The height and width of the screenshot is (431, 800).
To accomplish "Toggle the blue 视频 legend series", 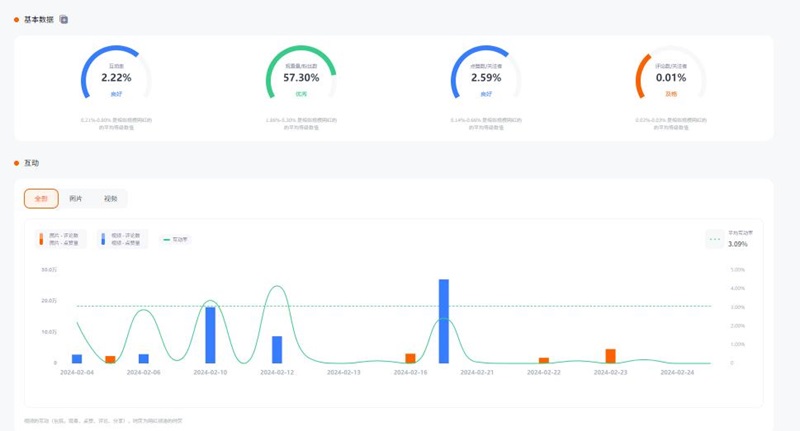I will (x=124, y=239).
